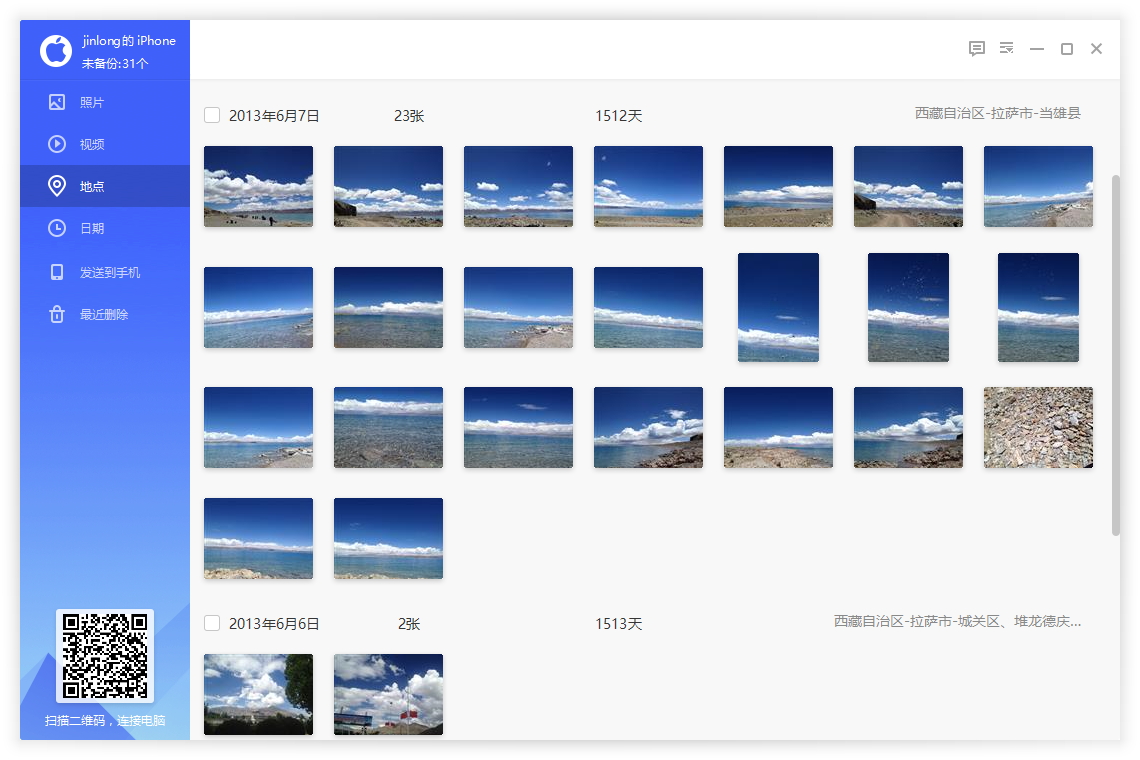Image resolution: width=1140 pixels, height=760 pixels.
Task: Close the window
Action: coord(1096,49)
